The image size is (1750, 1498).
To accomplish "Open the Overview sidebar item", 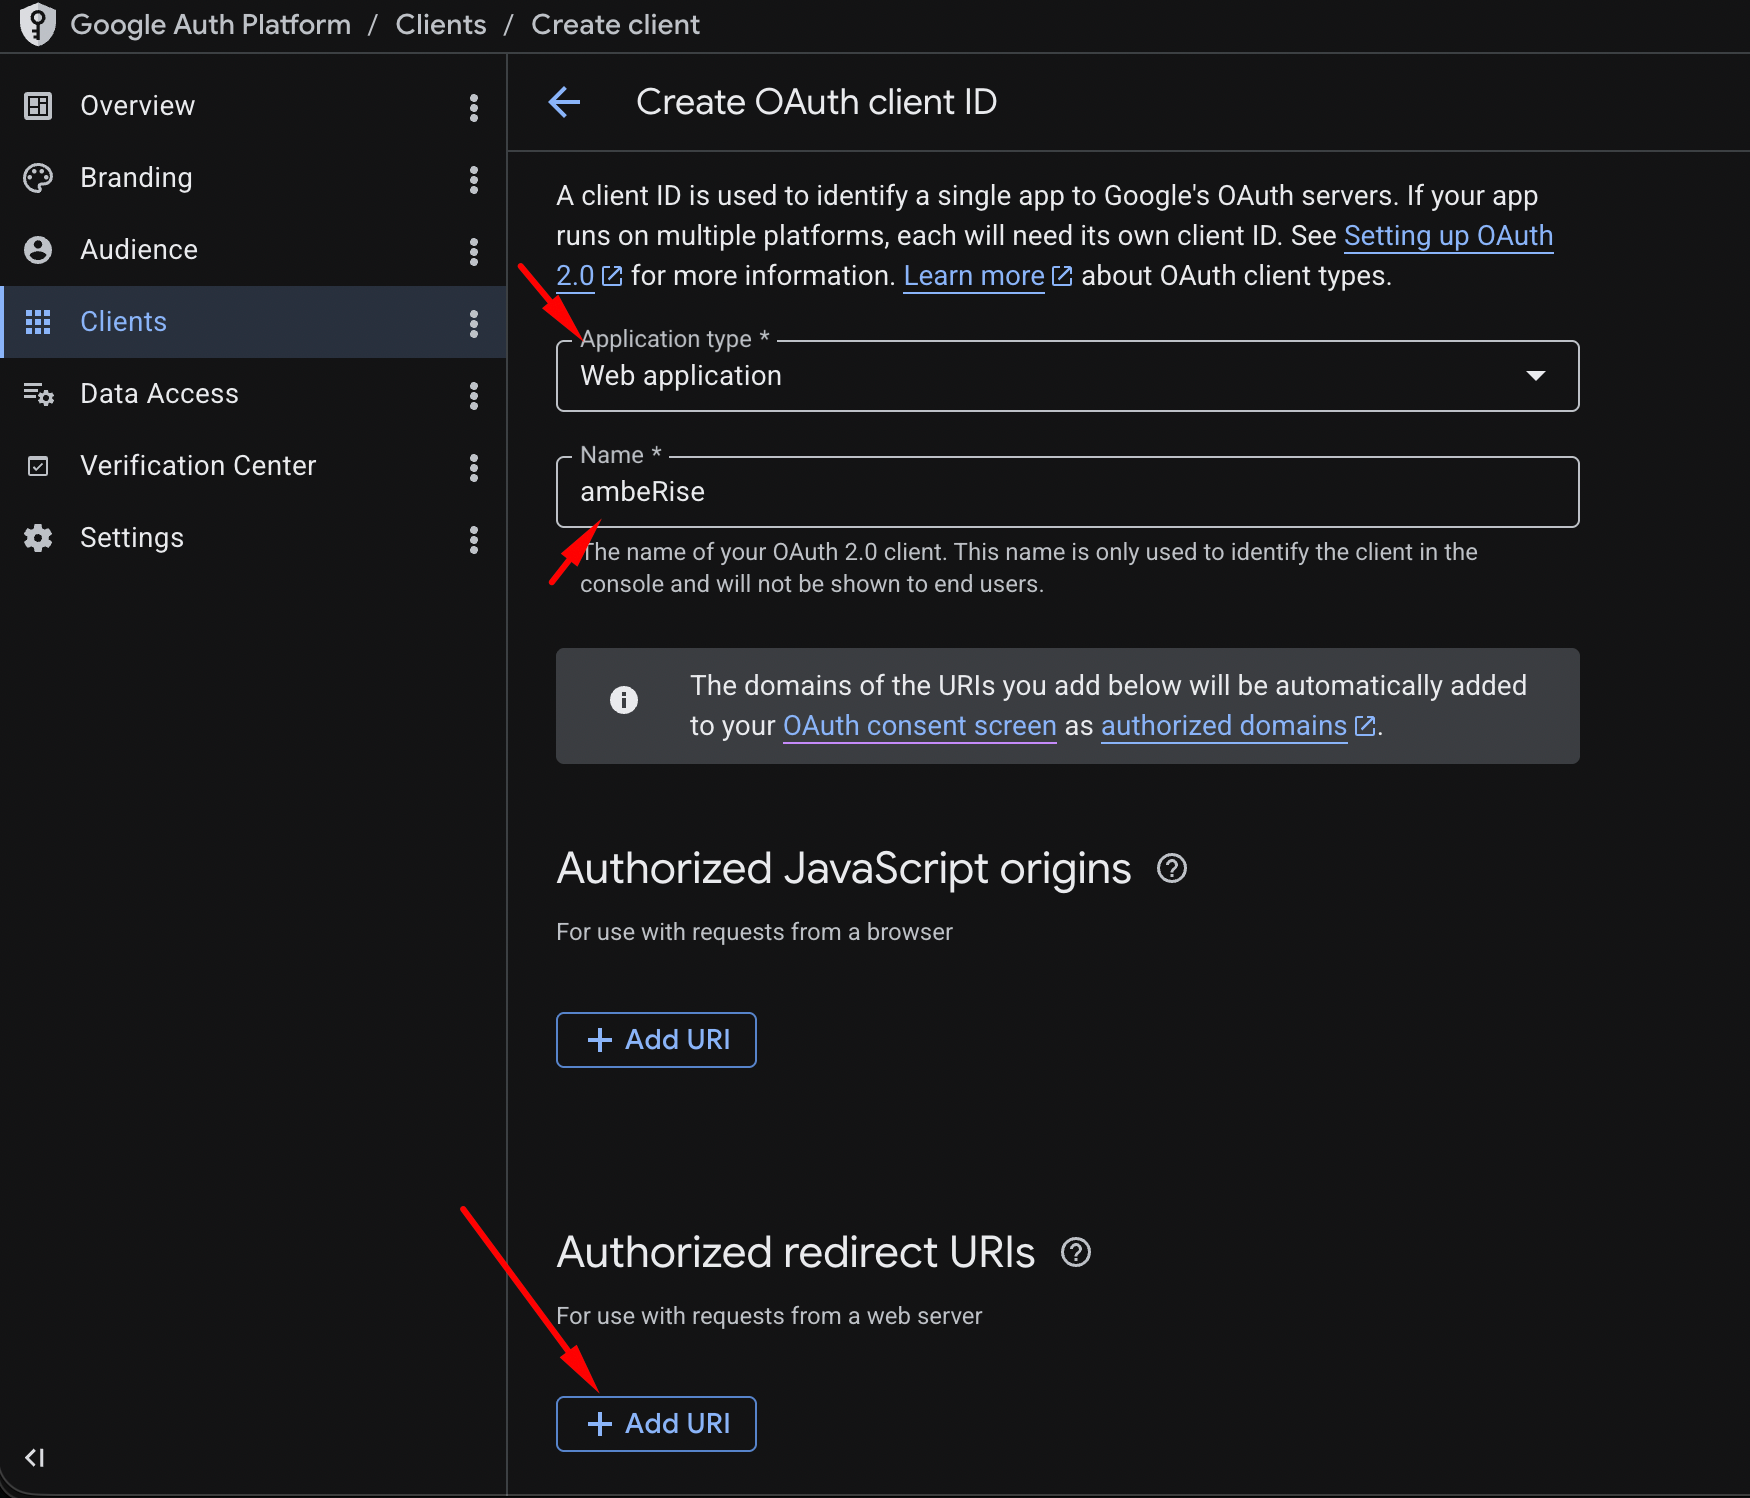I will 253,106.
